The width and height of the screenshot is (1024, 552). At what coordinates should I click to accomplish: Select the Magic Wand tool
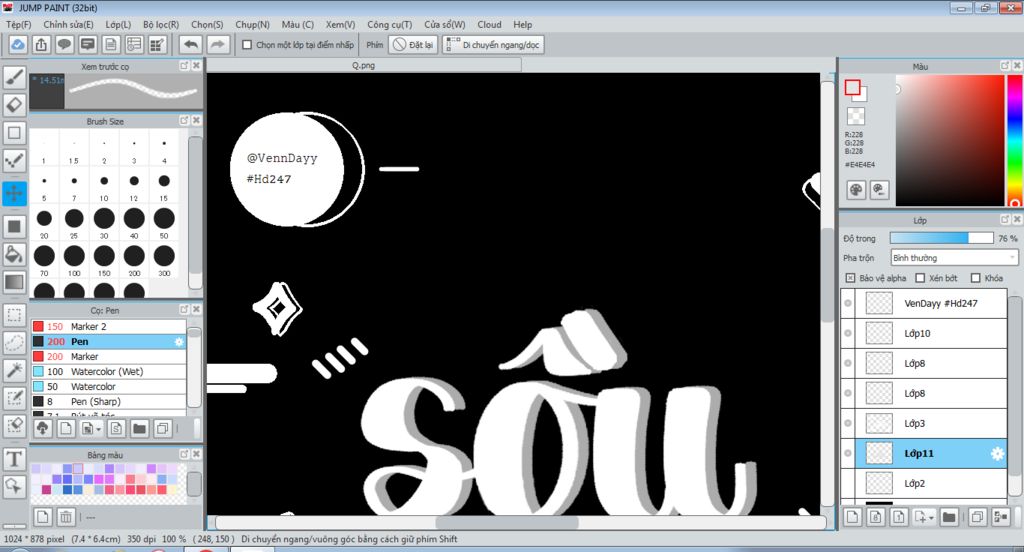click(x=14, y=370)
